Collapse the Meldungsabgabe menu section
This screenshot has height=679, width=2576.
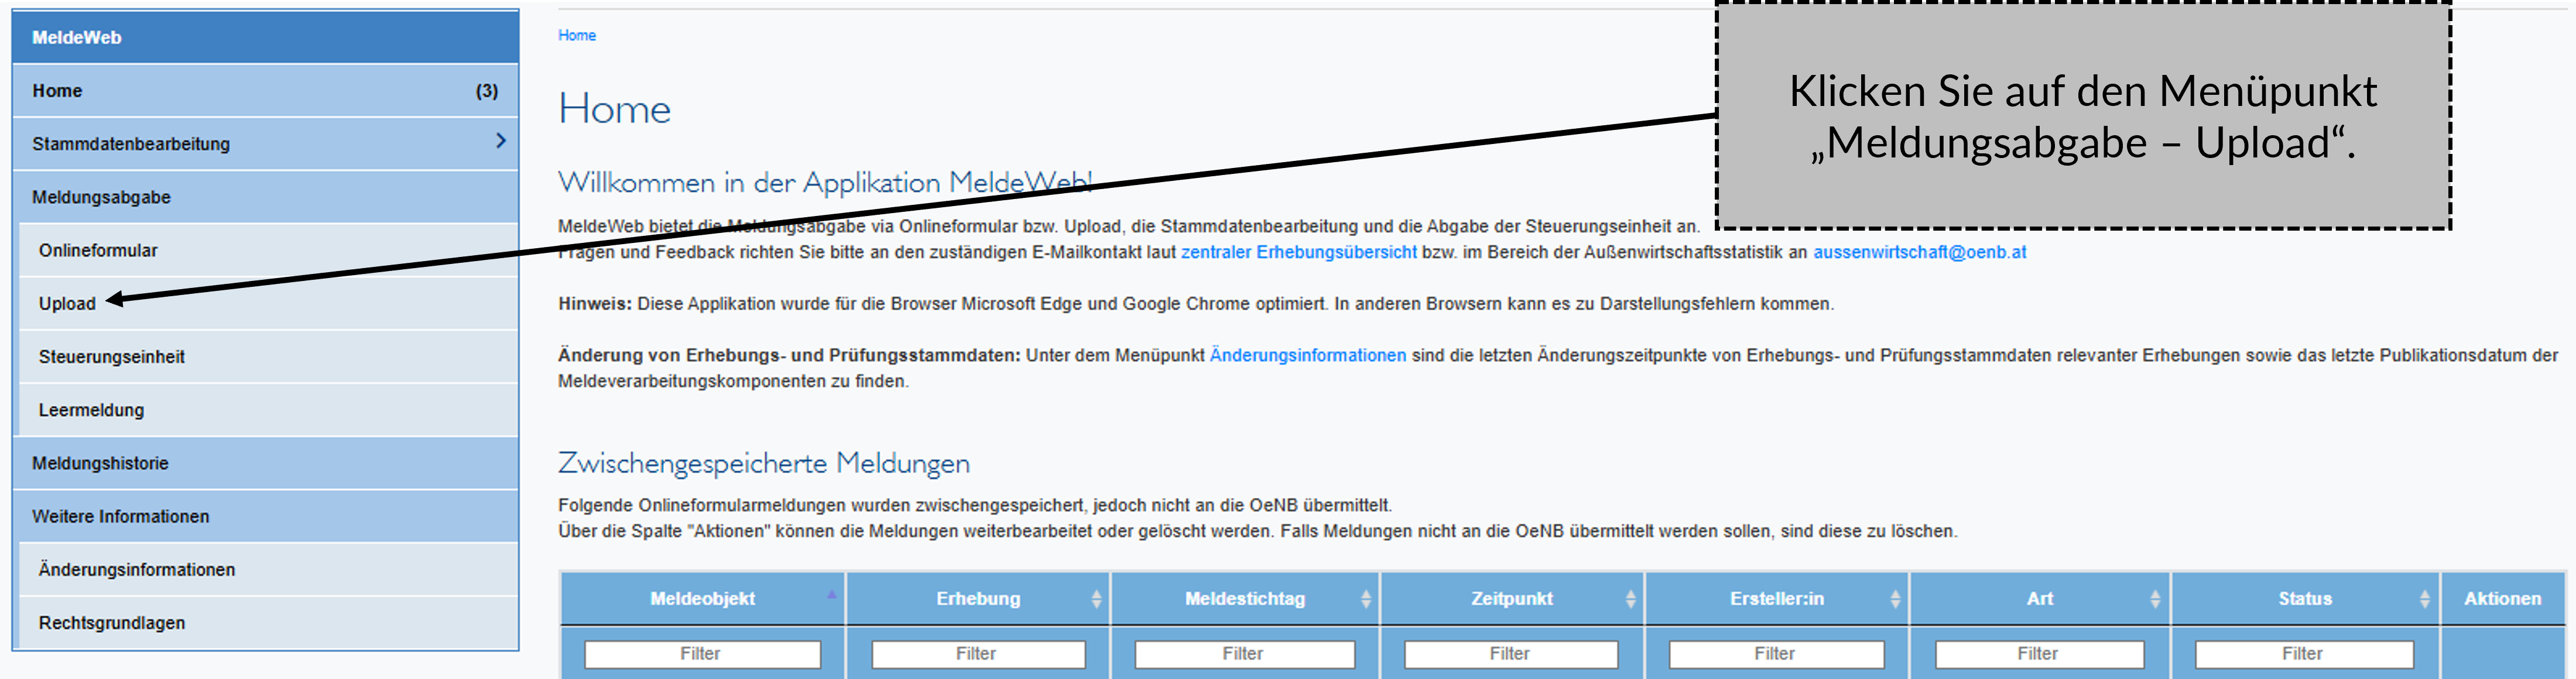pyautogui.click(x=101, y=197)
